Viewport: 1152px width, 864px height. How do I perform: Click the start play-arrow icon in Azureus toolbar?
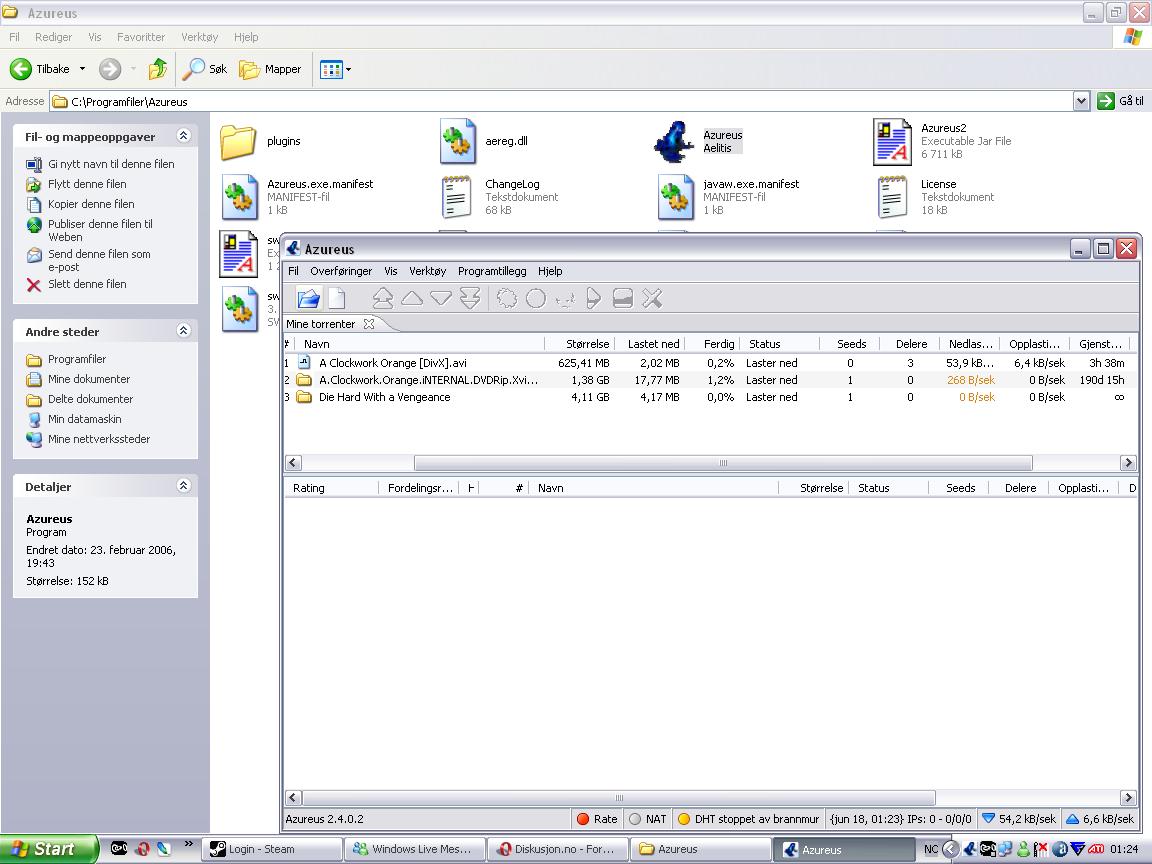click(x=594, y=298)
